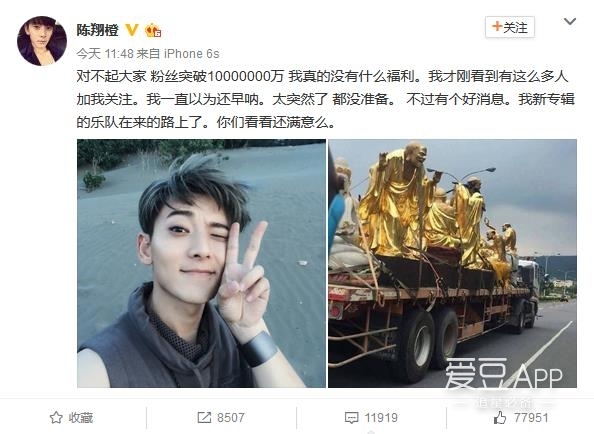Click the repost share icon

point(204,418)
